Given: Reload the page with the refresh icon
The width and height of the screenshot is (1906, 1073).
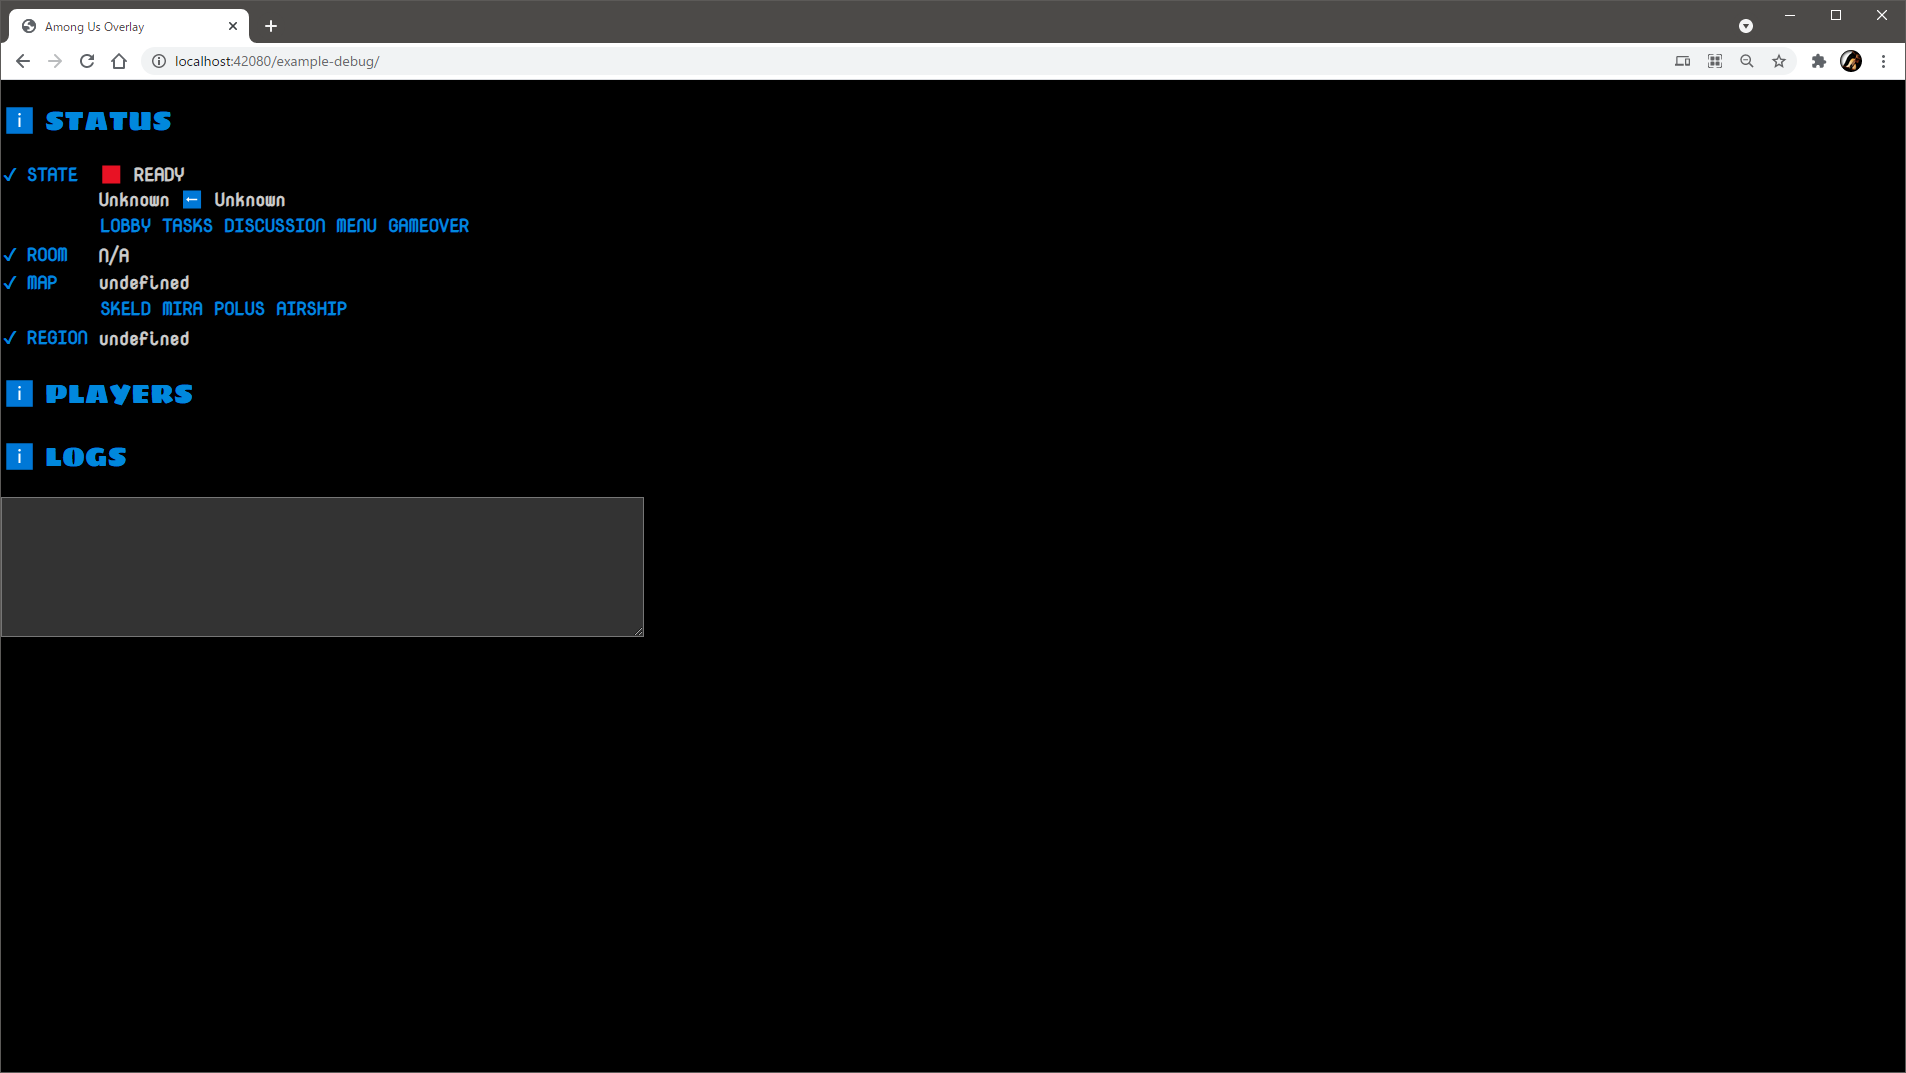Looking at the screenshot, I should point(87,61).
